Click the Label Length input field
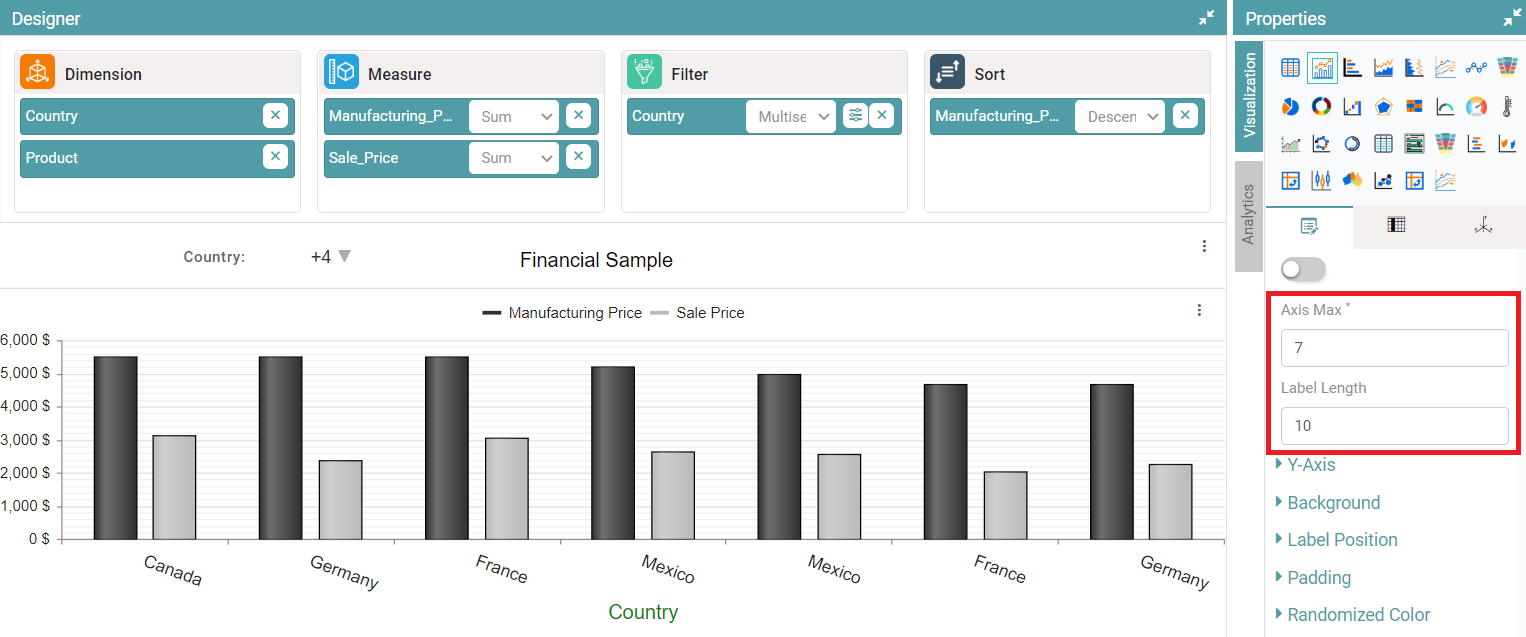Image resolution: width=1526 pixels, height=637 pixels. 1394,426
